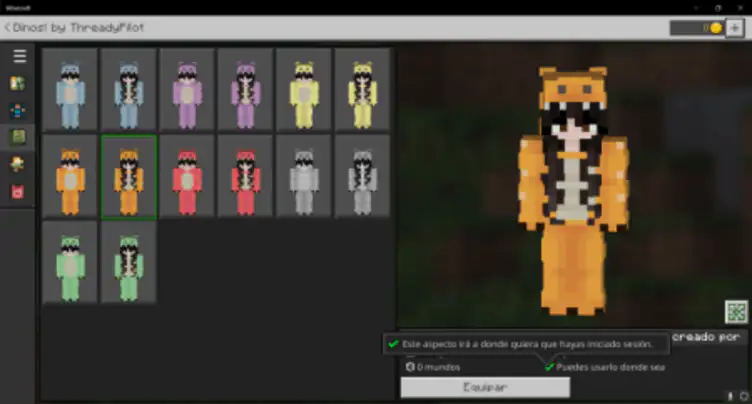Viewport: 752px width, 404px height.
Task: Select gray dino skin with long hair
Action: point(363,177)
